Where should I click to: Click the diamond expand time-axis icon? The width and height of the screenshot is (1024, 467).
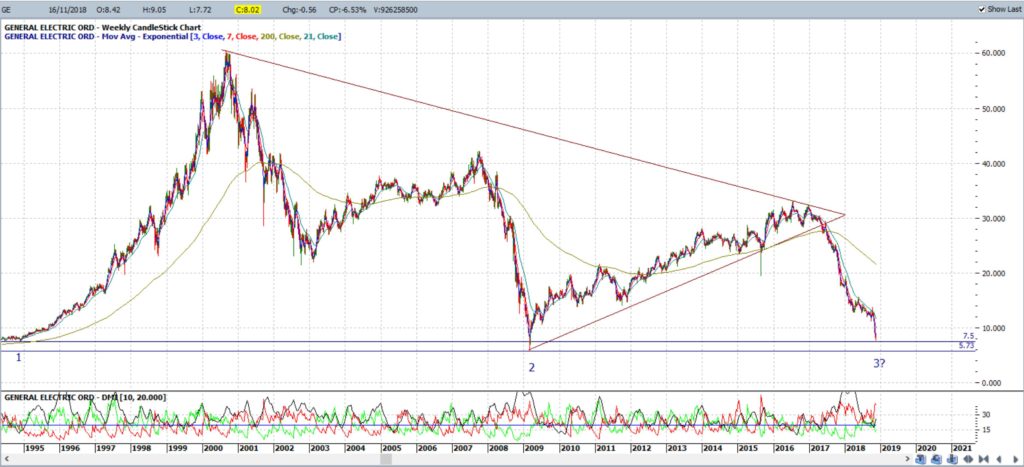968,459
